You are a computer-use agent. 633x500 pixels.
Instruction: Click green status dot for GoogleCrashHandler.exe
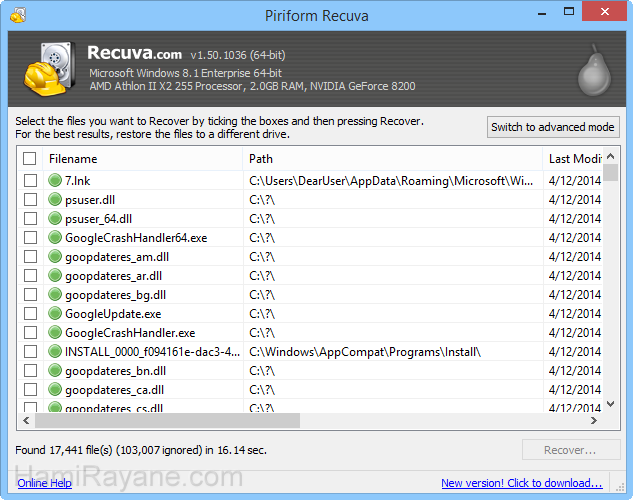[54, 333]
